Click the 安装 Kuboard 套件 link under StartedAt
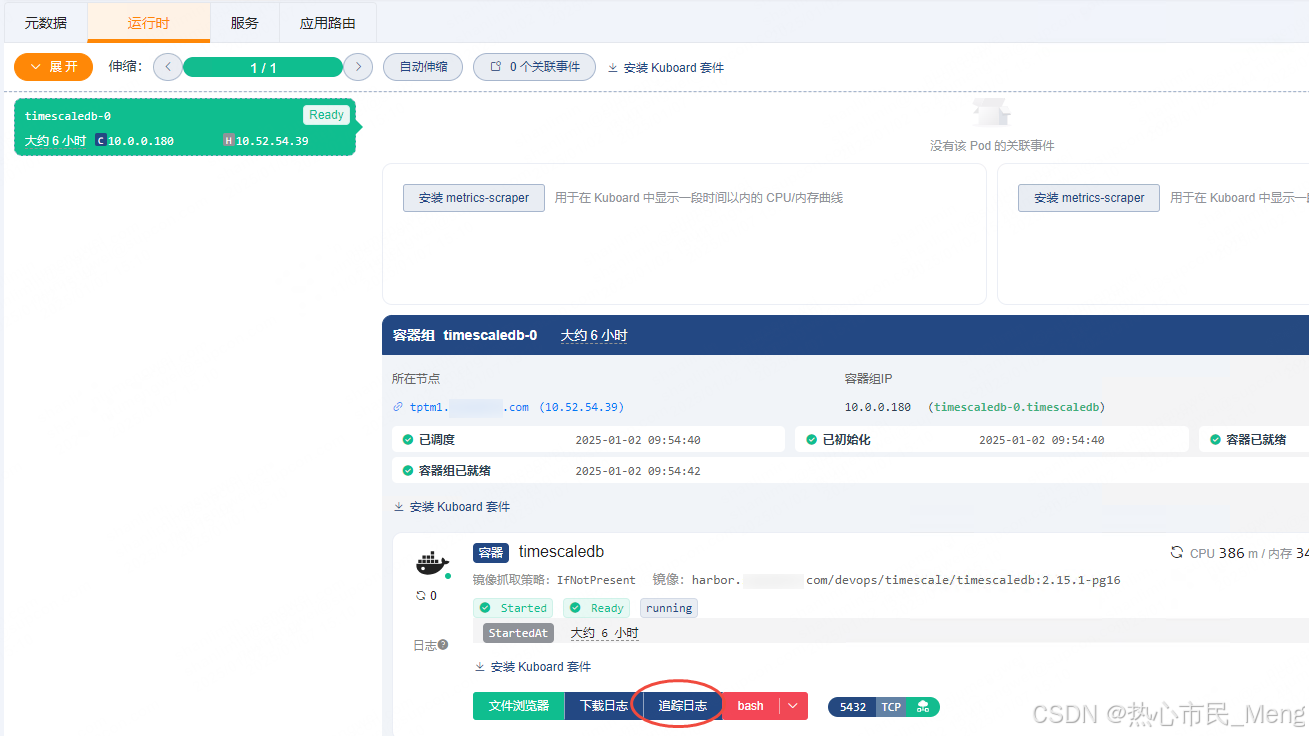 tap(533, 667)
